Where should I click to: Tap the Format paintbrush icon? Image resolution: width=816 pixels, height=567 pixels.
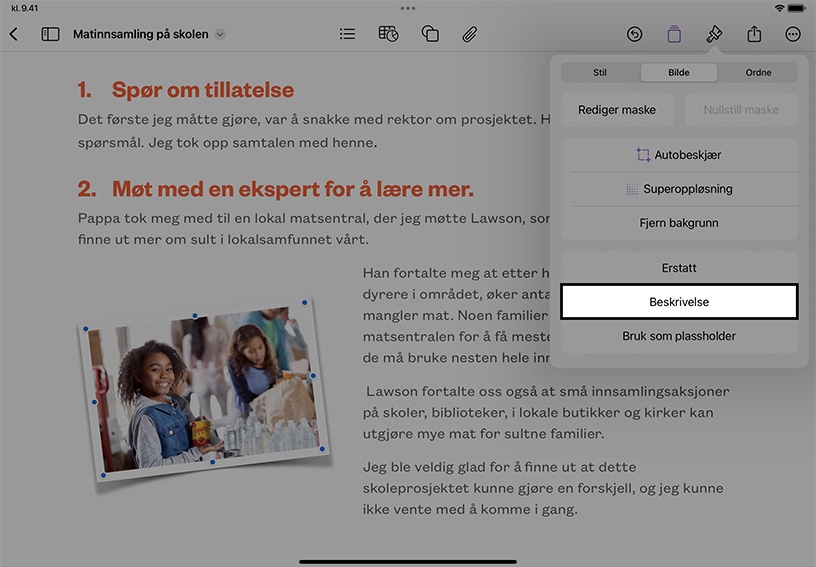tap(713, 34)
